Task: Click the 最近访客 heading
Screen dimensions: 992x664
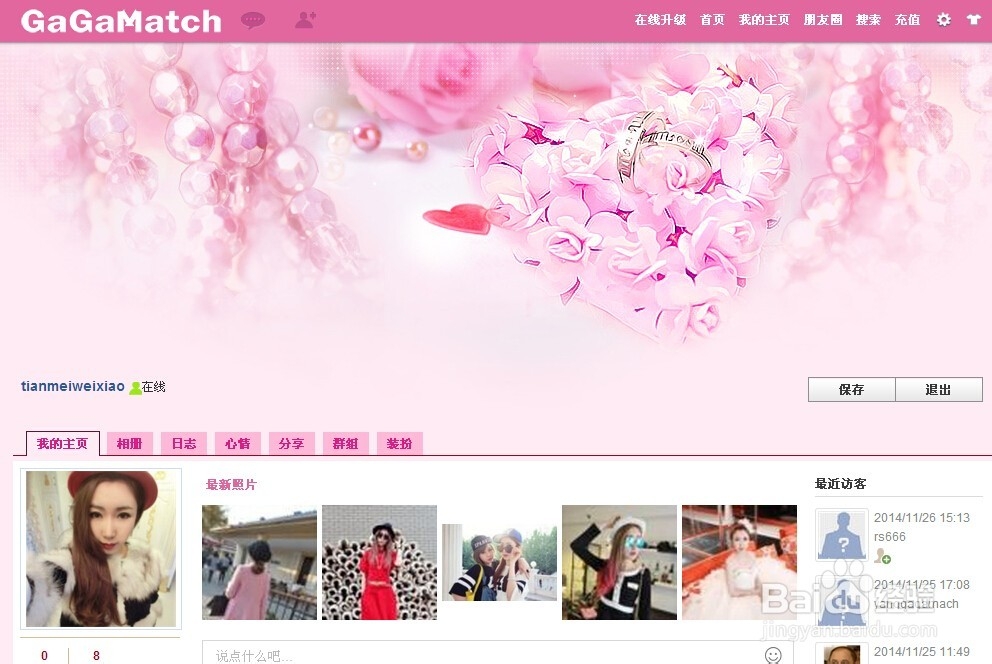Action: 841,484
